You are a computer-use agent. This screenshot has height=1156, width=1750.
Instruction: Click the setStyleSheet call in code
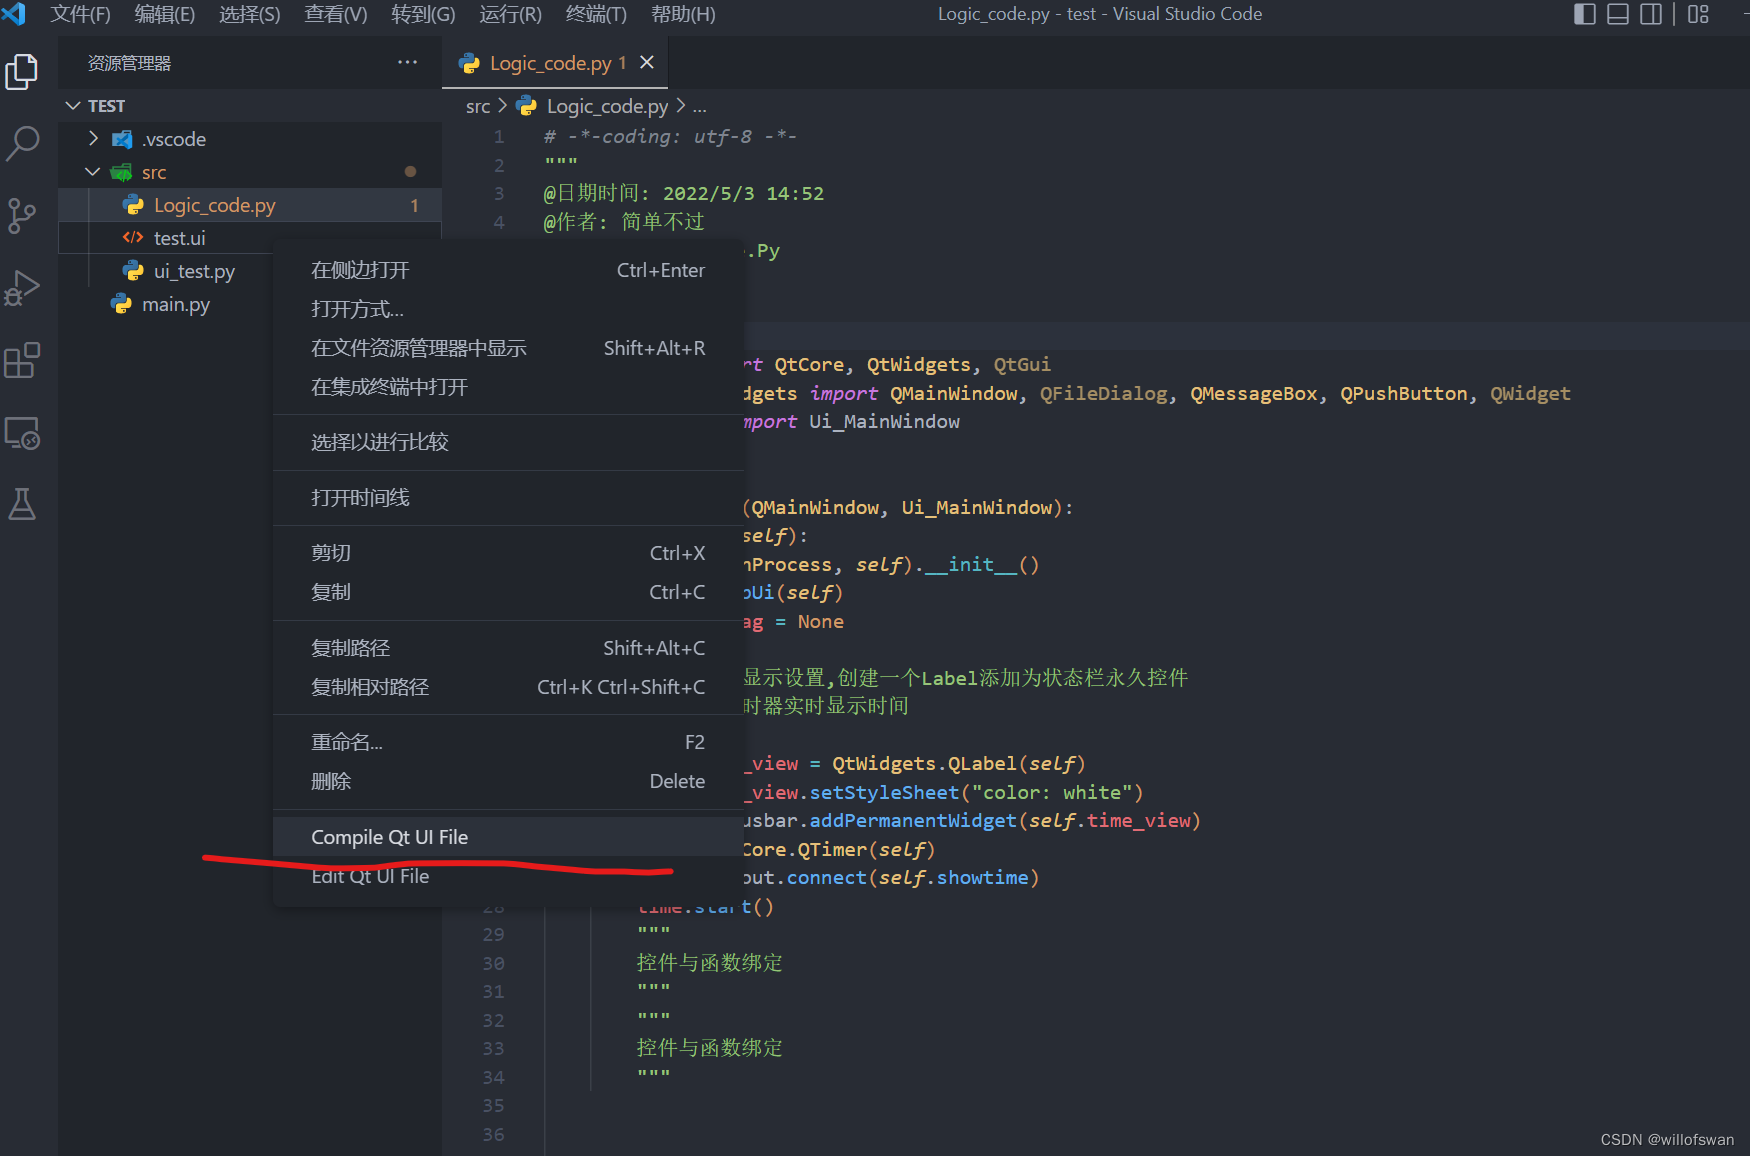pyautogui.click(x=884, y=792)
